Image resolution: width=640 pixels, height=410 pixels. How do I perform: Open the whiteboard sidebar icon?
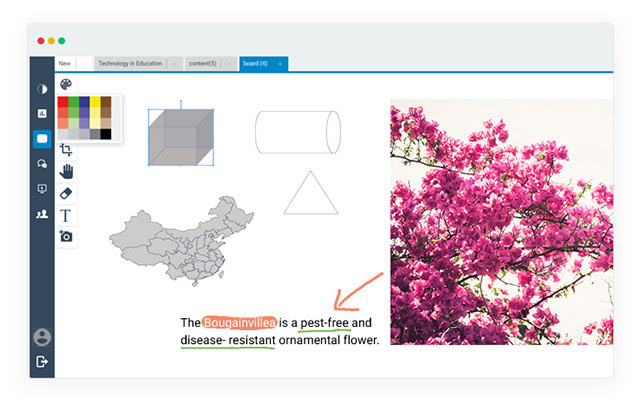pos(42,139)
